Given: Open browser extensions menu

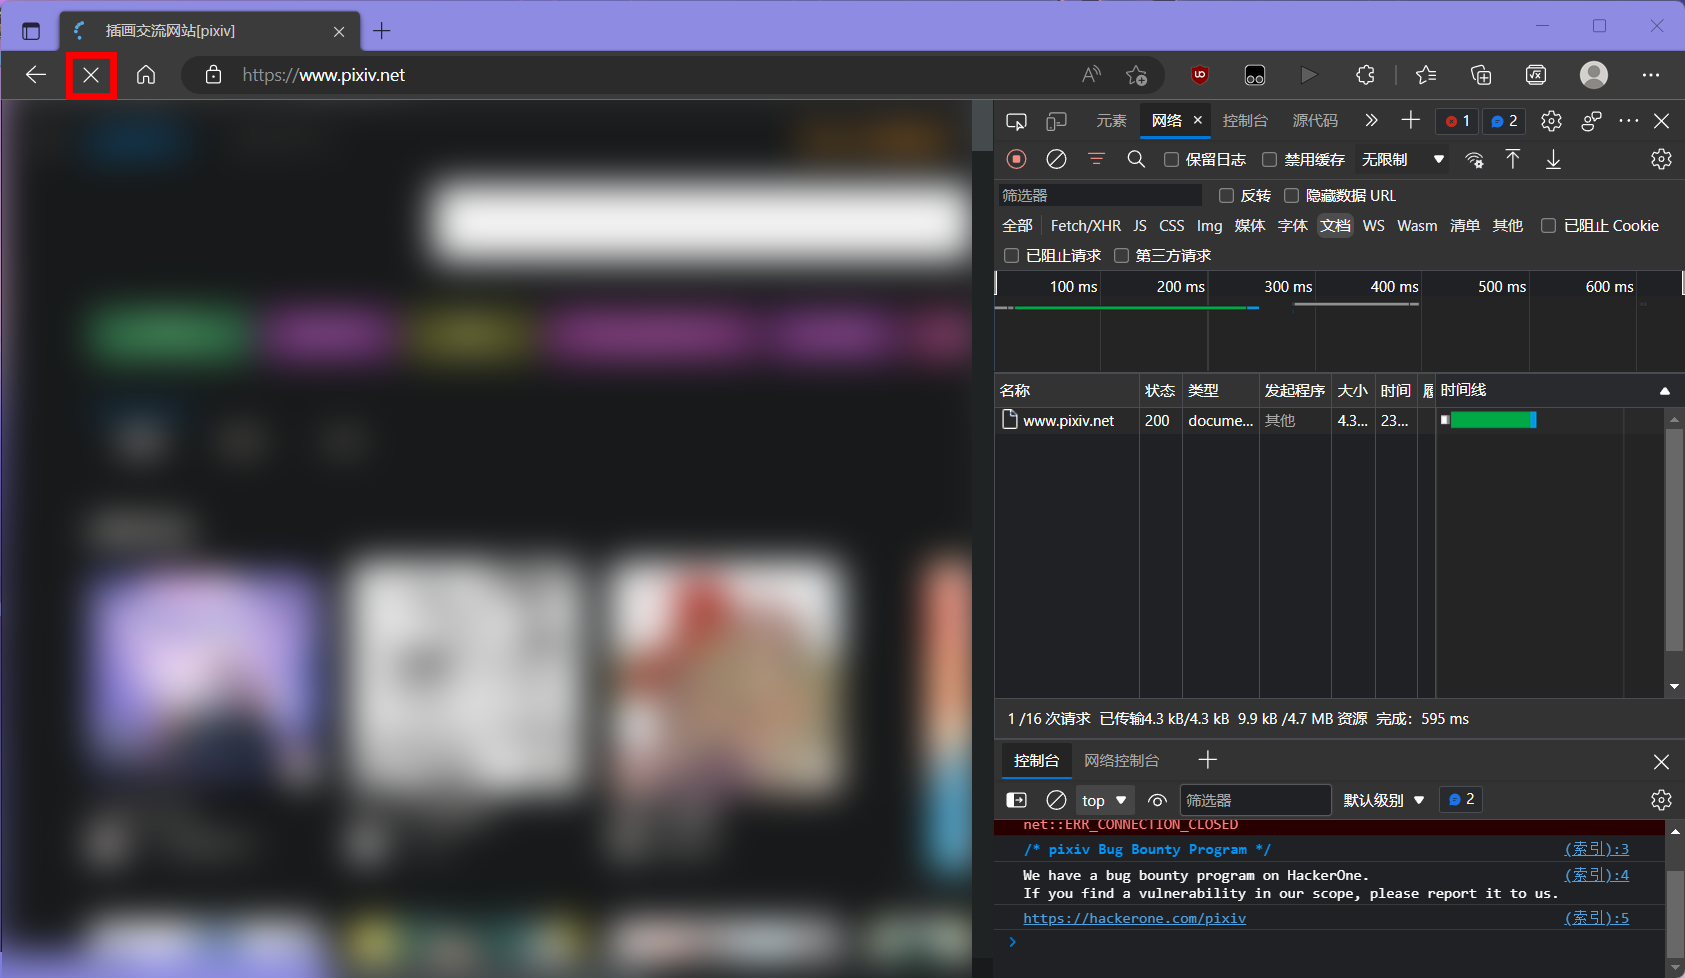Looking at the screenshot, I should tap(1365, 75).
